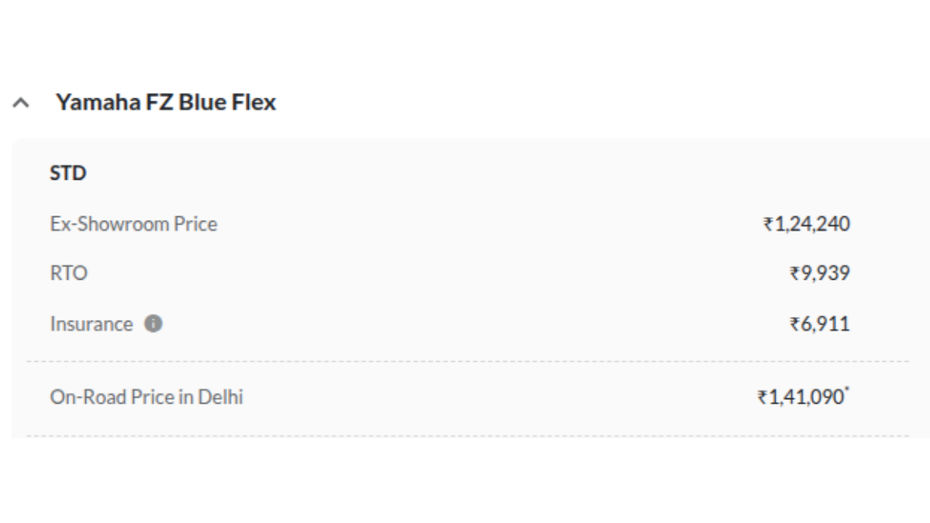Click the Insurance label text

coord(91,324)
